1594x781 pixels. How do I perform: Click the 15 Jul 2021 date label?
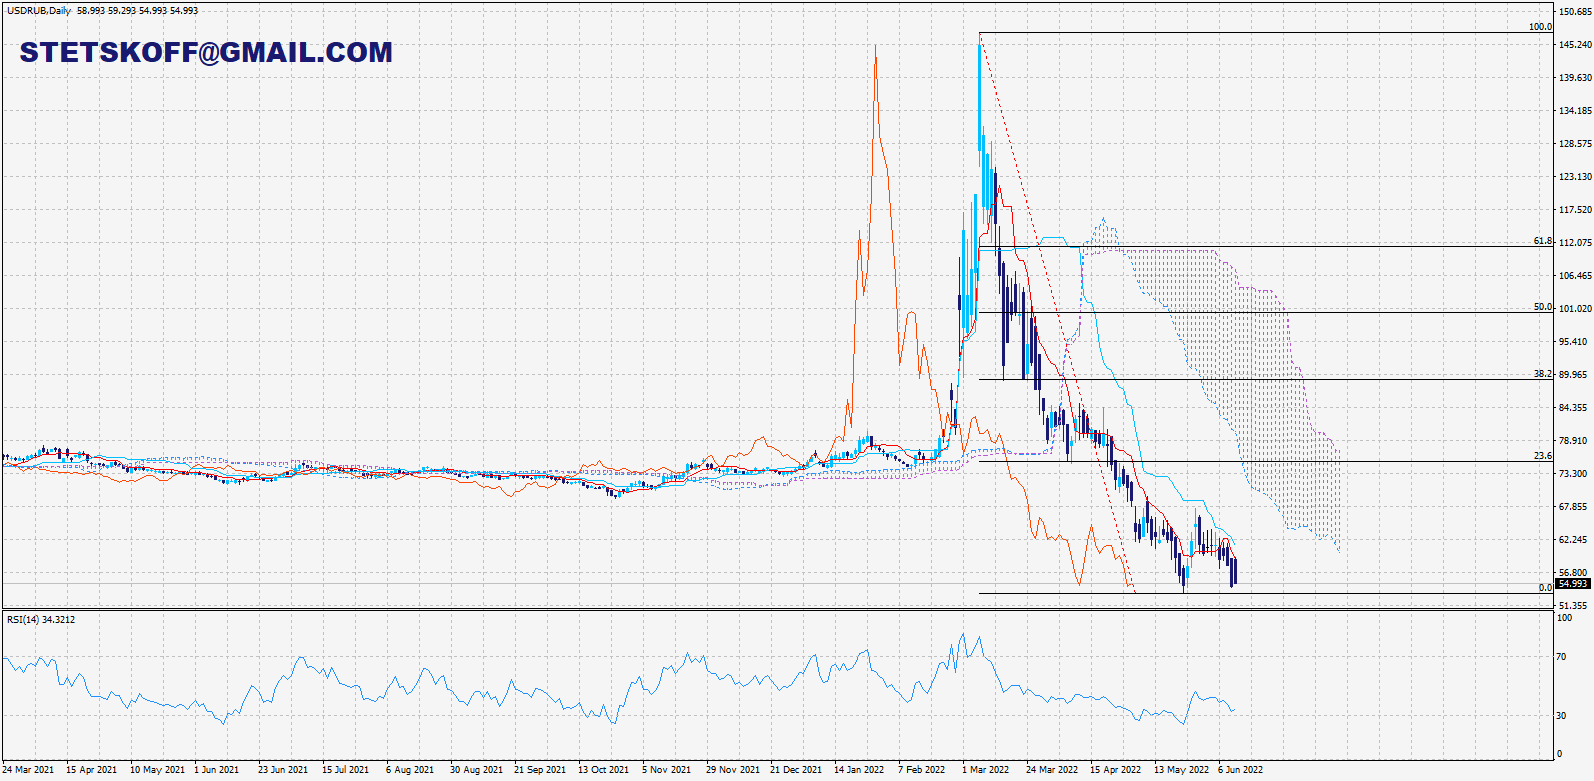345,770
